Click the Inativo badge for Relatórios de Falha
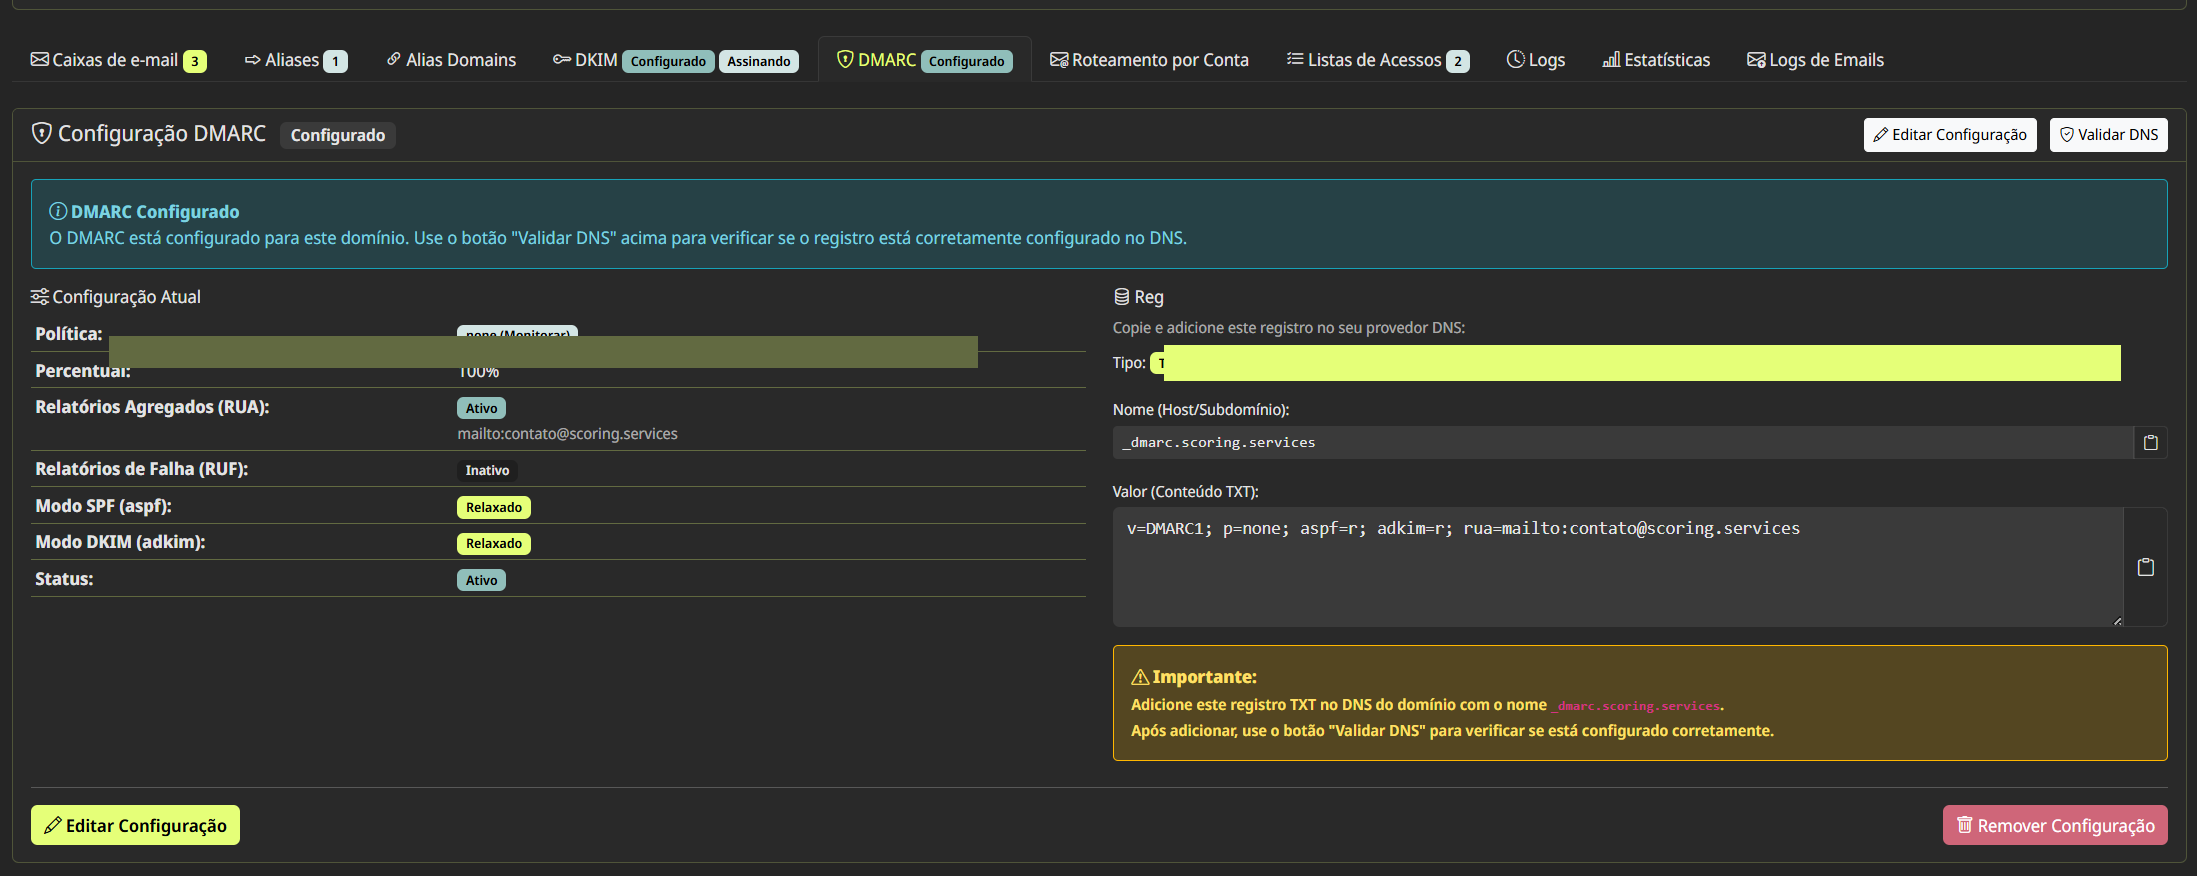 [487, 470]
